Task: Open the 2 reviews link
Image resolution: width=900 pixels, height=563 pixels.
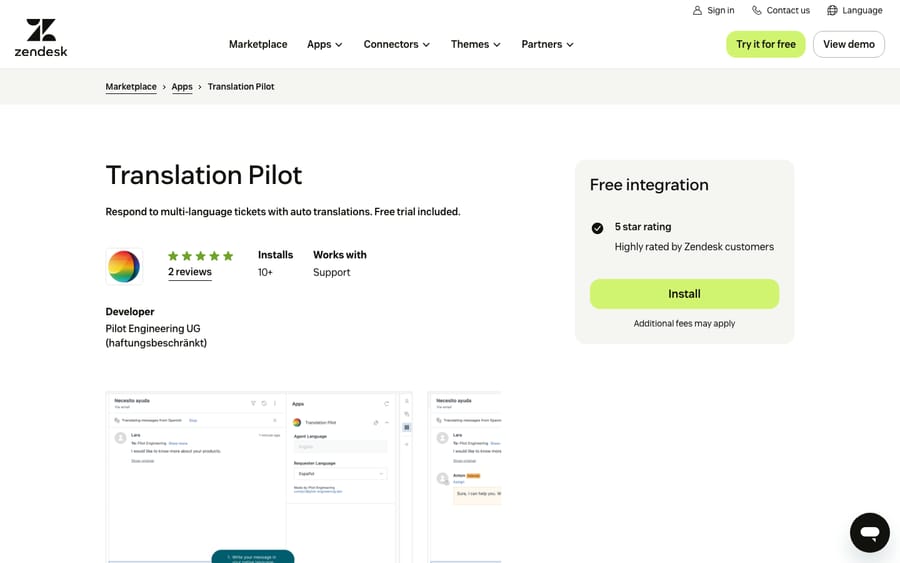Action: pos(189,272)
